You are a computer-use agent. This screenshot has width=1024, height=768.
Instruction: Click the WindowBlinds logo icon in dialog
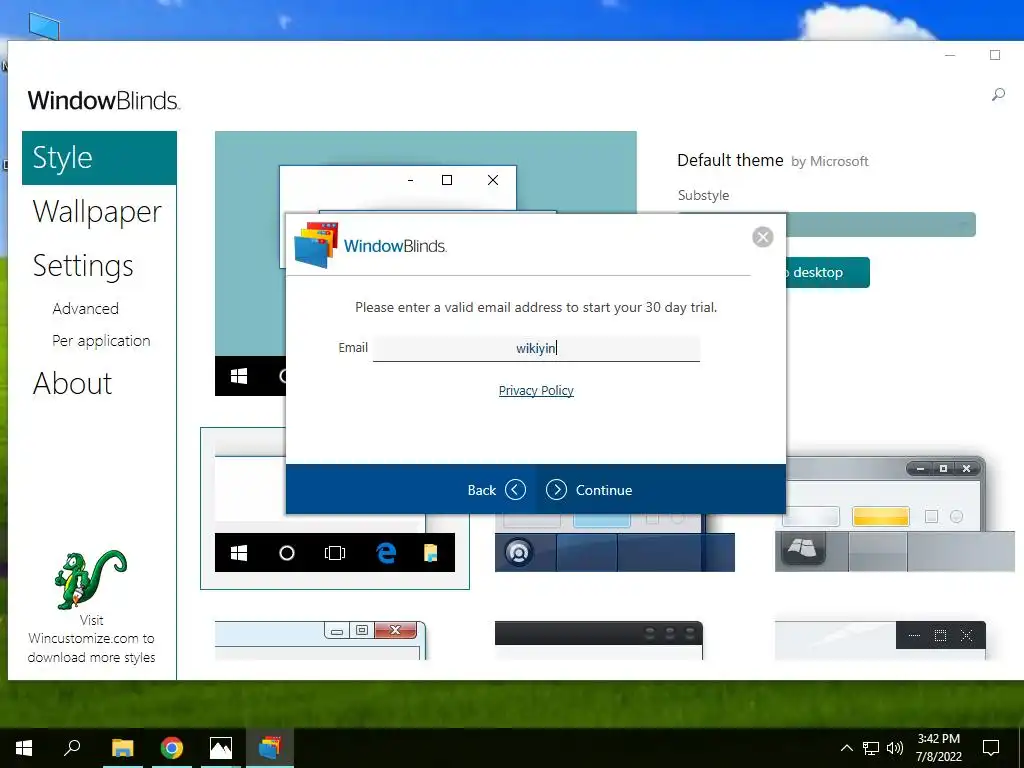click(316, 245)
